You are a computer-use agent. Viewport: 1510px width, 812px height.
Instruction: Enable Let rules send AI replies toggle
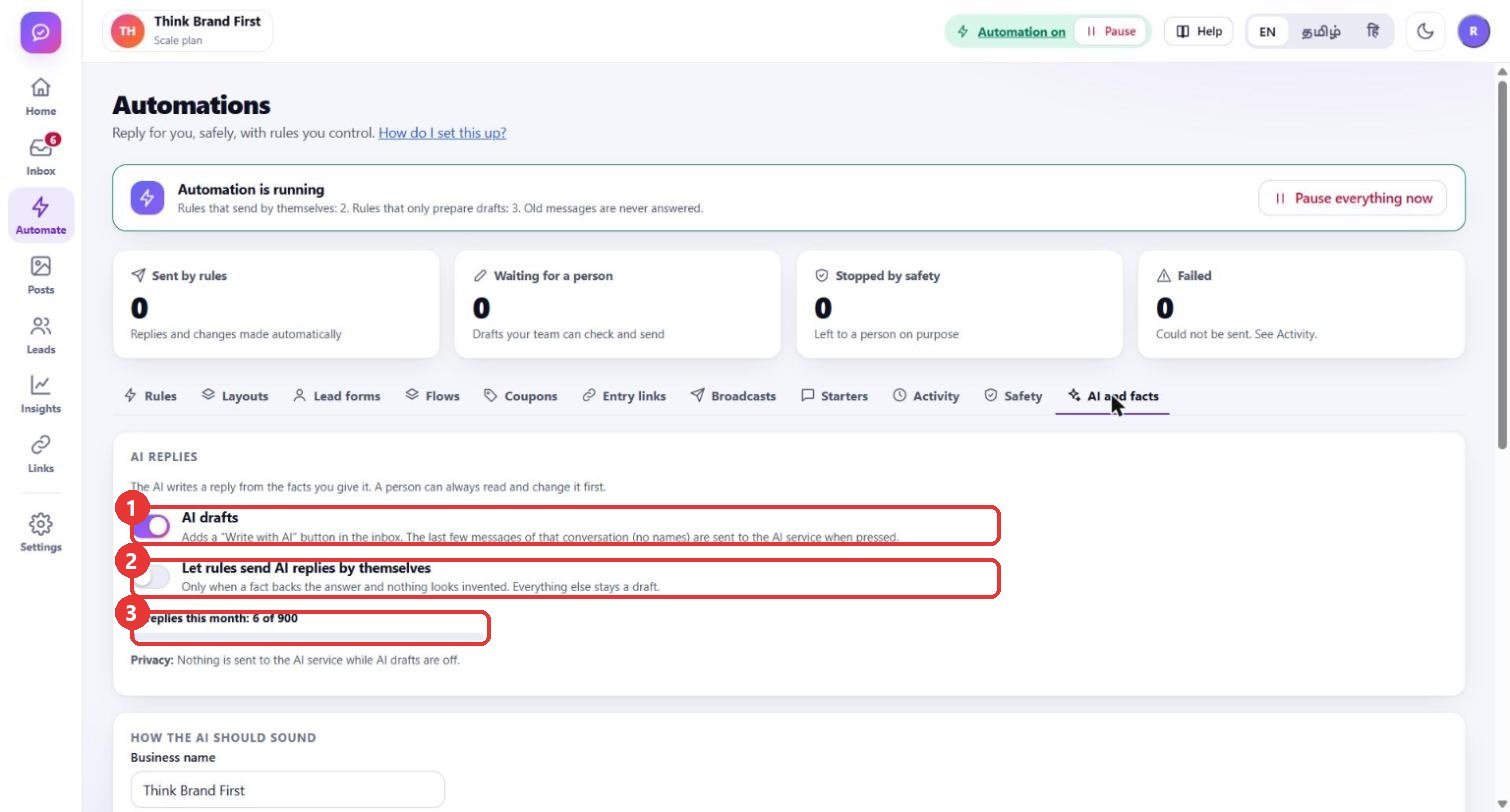(x=151, y=576)
